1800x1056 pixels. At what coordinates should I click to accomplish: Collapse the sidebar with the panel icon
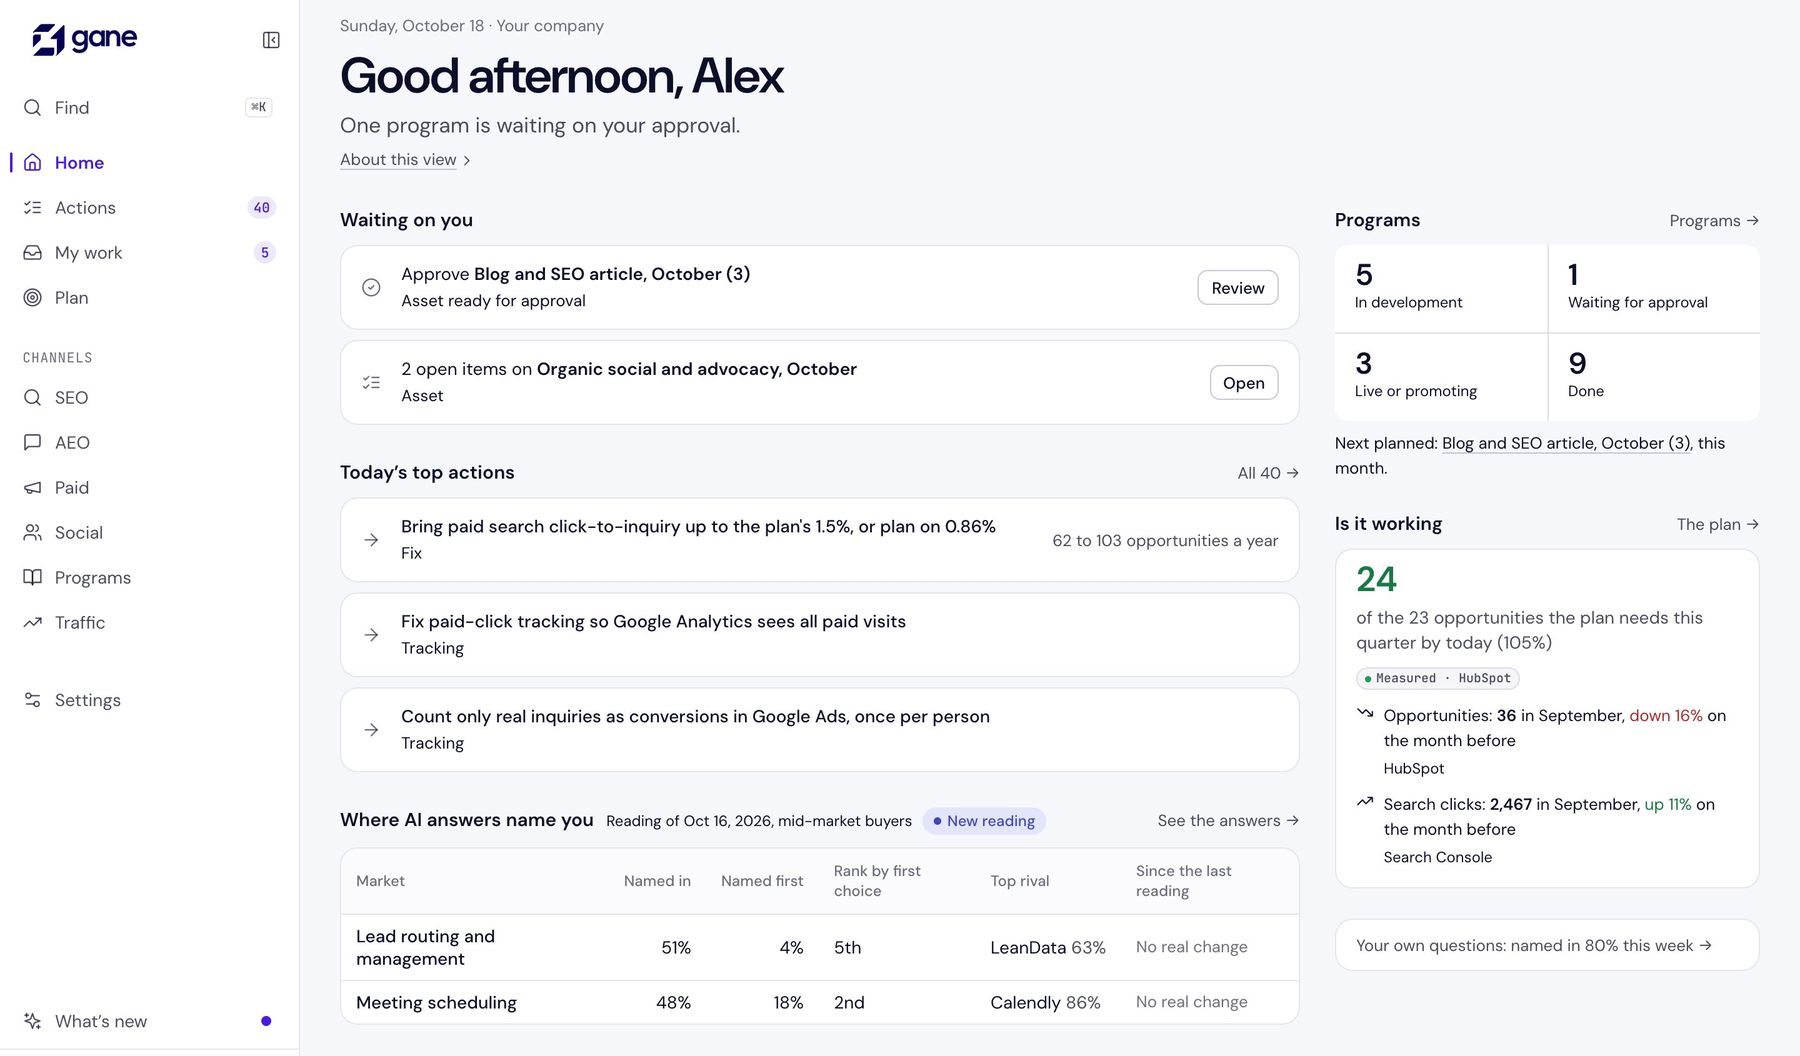coord(271,40)
